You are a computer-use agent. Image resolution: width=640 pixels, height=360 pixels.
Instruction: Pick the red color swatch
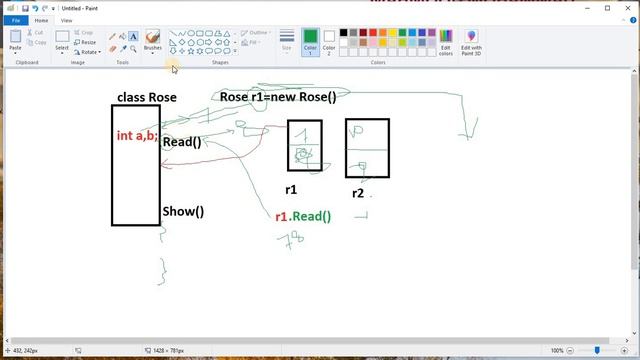click(x=373, y=33)
